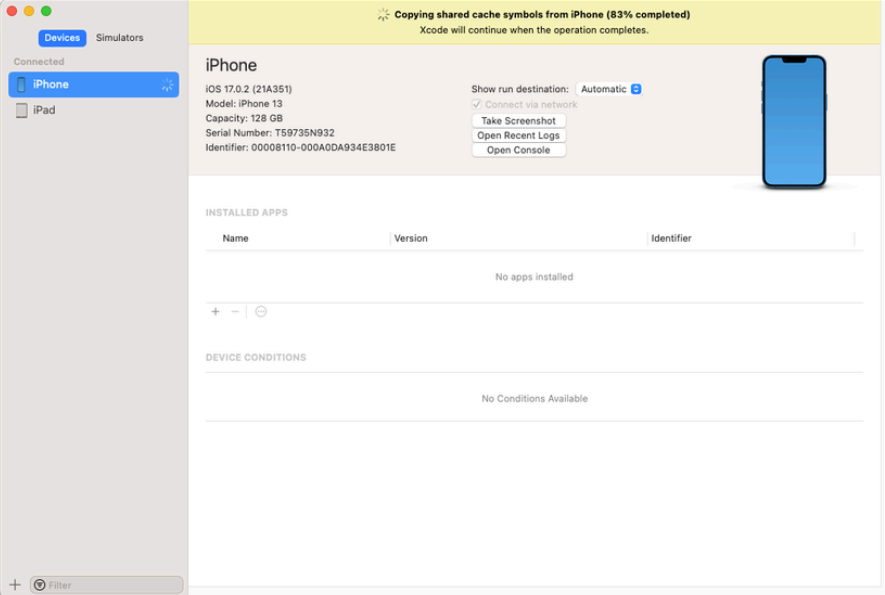Switch to the Simulators tab

(x=120, y=38)
